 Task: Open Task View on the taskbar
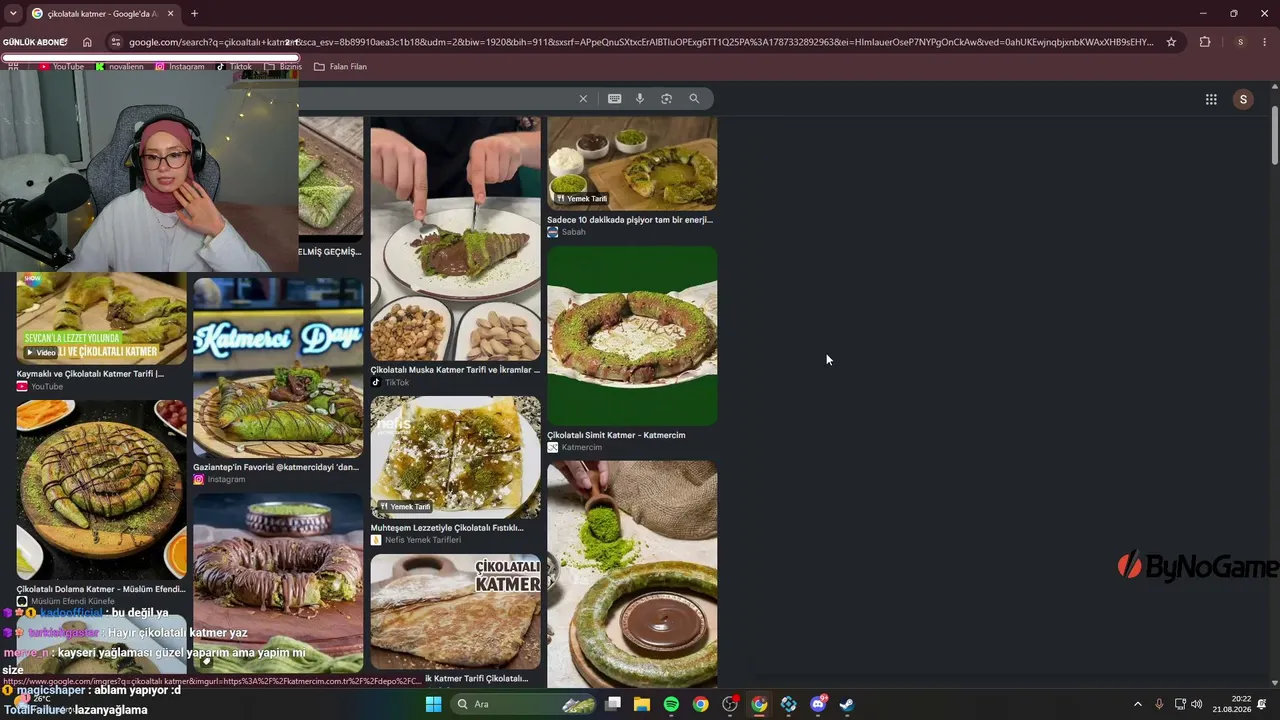[x=613, y=704]
